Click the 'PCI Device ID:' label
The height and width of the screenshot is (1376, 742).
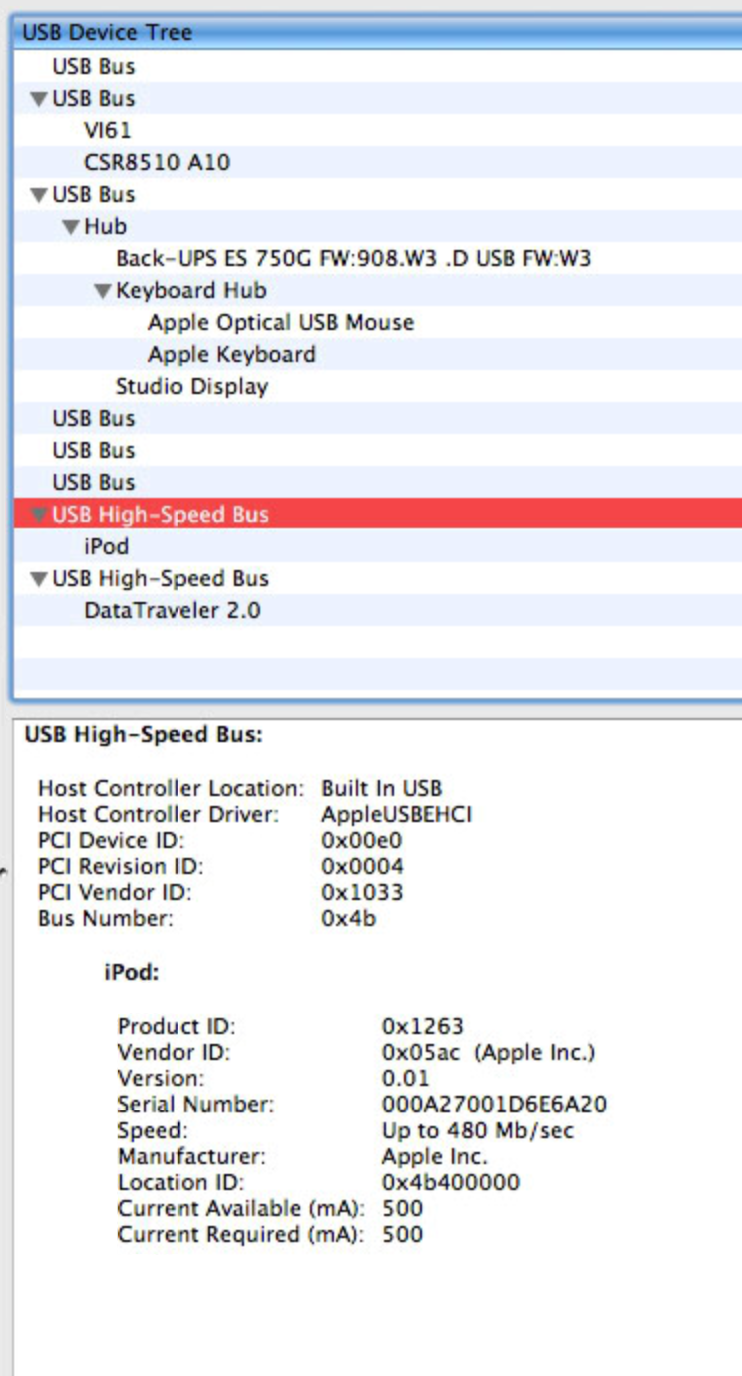tap(111, 840)
